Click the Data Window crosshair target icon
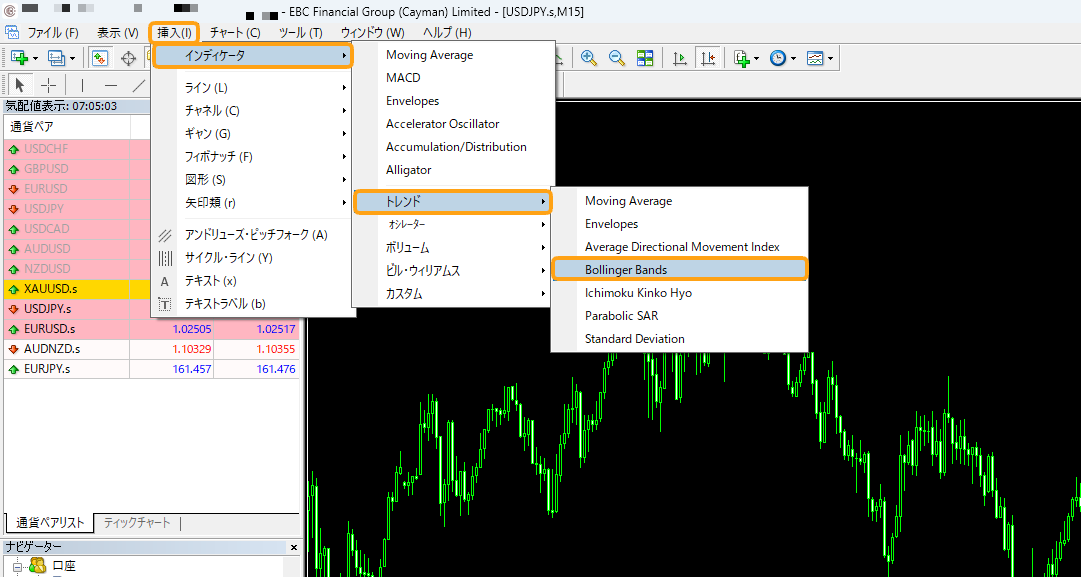Image resolution: width=1081 pixels, height=577 pixels. pos(128,59)
